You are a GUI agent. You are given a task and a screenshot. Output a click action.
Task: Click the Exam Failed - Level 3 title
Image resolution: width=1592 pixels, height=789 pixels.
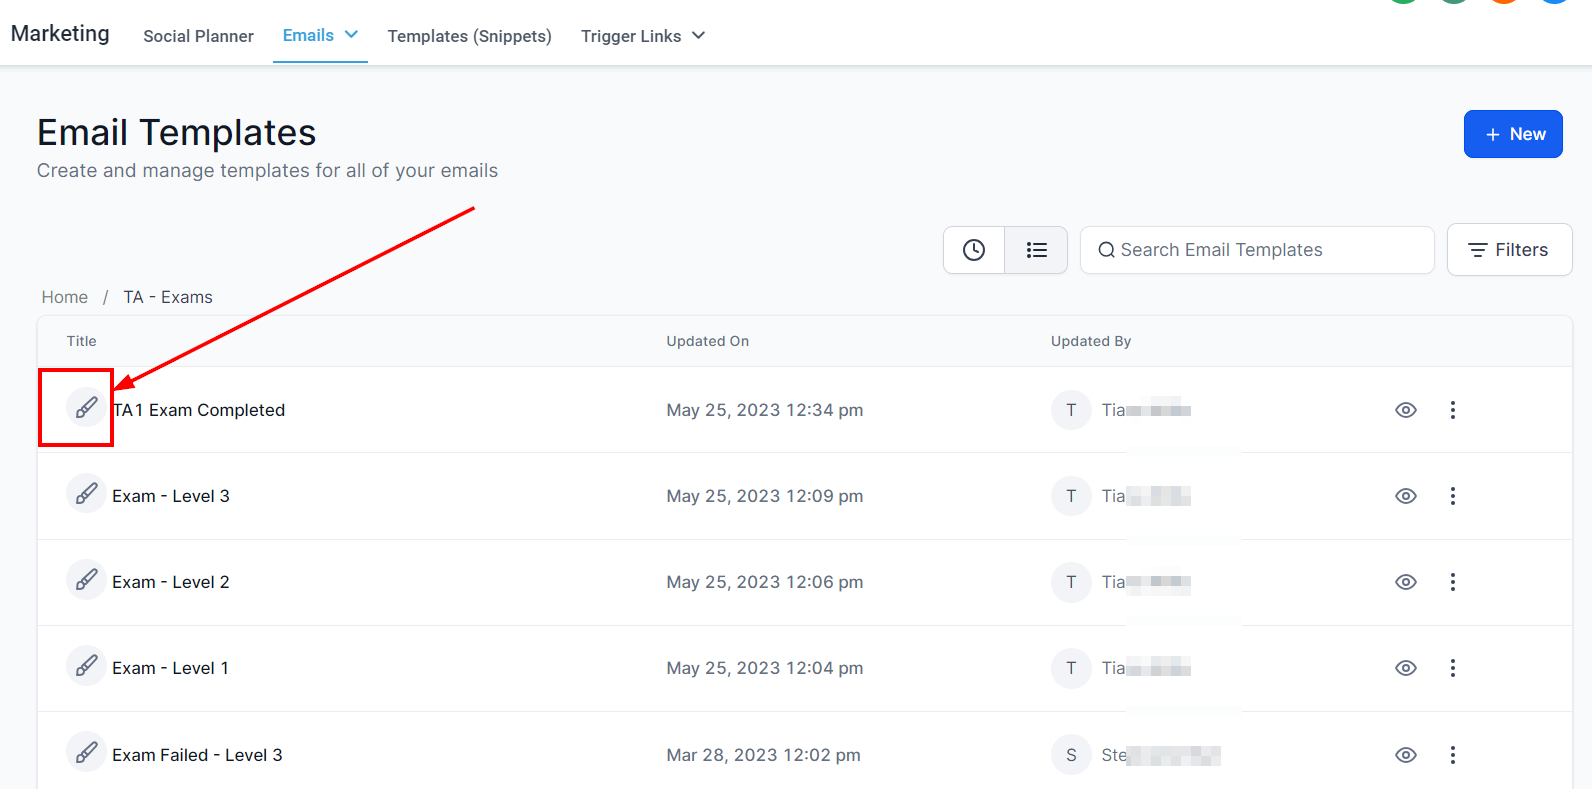pyautogui.click(x=197, y=755)
